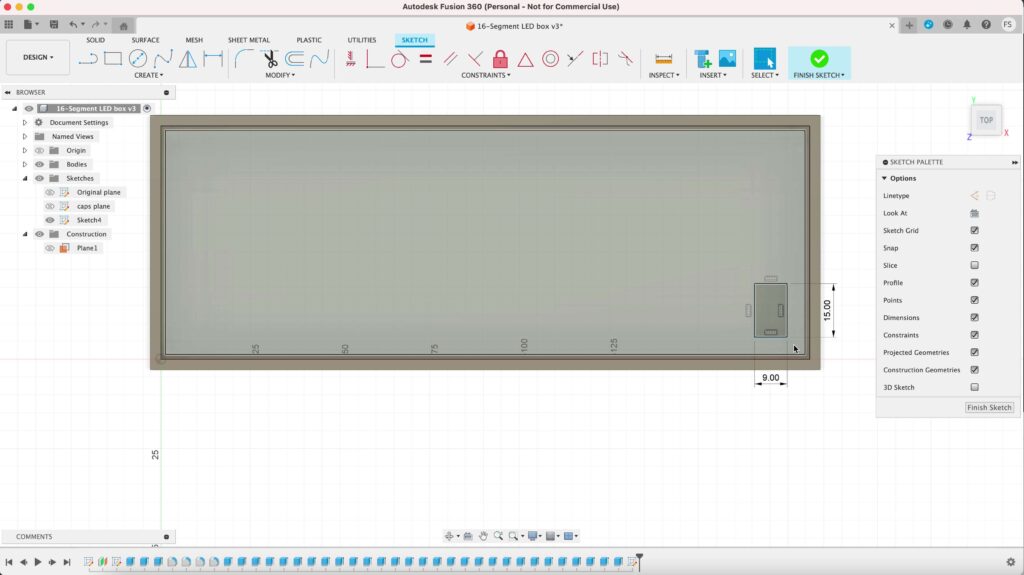Activate the Trim scissors tool
This screenshot has width=1024, height=575.
(x=270, y=59)
